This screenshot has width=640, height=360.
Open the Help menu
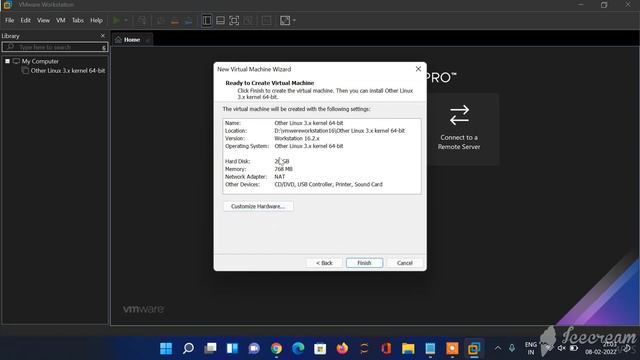[96, 20]
